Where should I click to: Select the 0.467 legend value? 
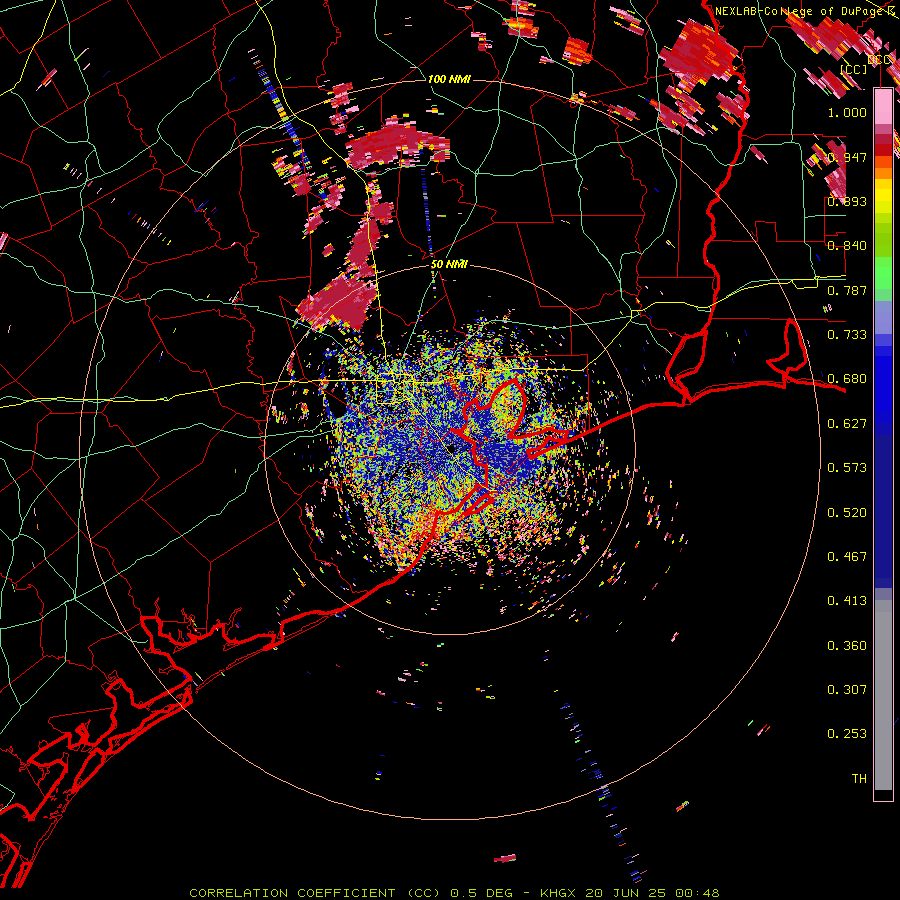tap(847, 557)
